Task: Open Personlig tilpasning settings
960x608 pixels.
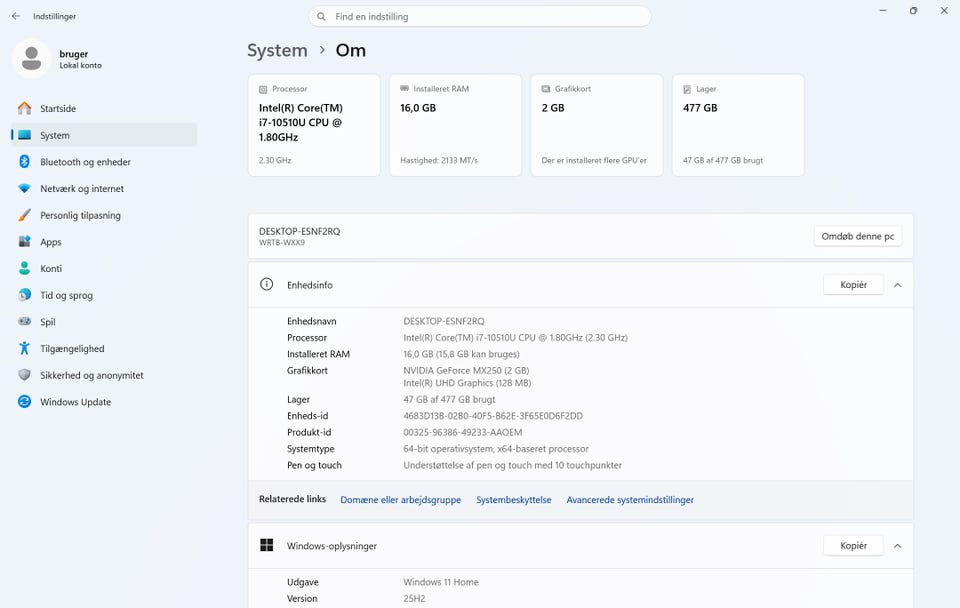Action: [104, 215]
